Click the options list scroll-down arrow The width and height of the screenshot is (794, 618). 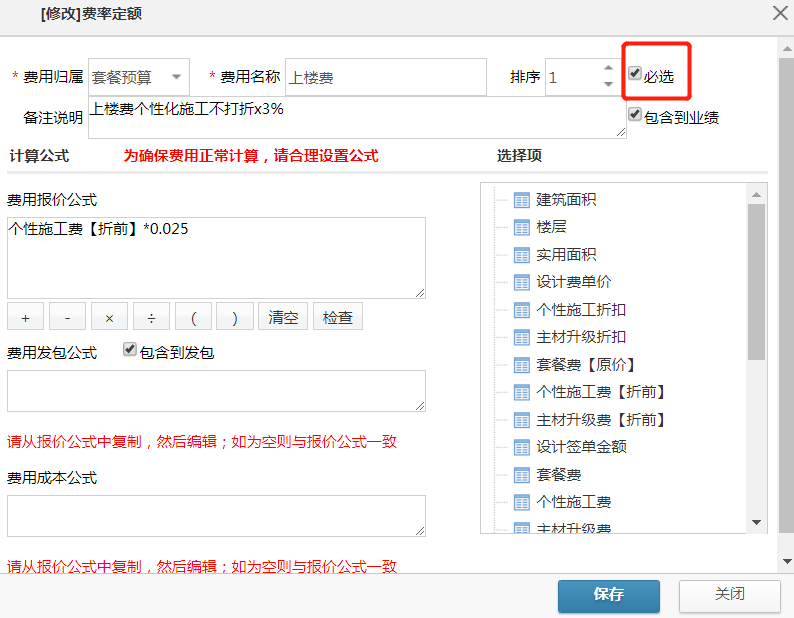click(x=757, y=522)
